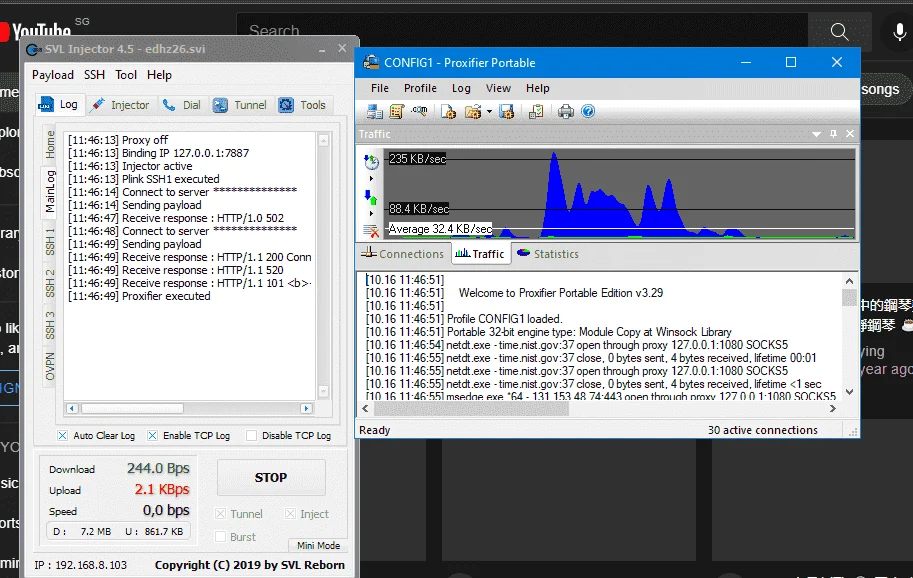Click the Proxifier log vertical scroll down arrow
Image resolution: width=913 pixels, height=578 pixels.
[850, 392]
